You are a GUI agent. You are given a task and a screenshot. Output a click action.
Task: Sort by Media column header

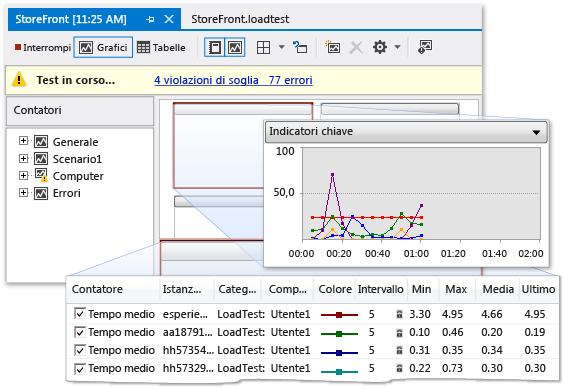[498, 289]
